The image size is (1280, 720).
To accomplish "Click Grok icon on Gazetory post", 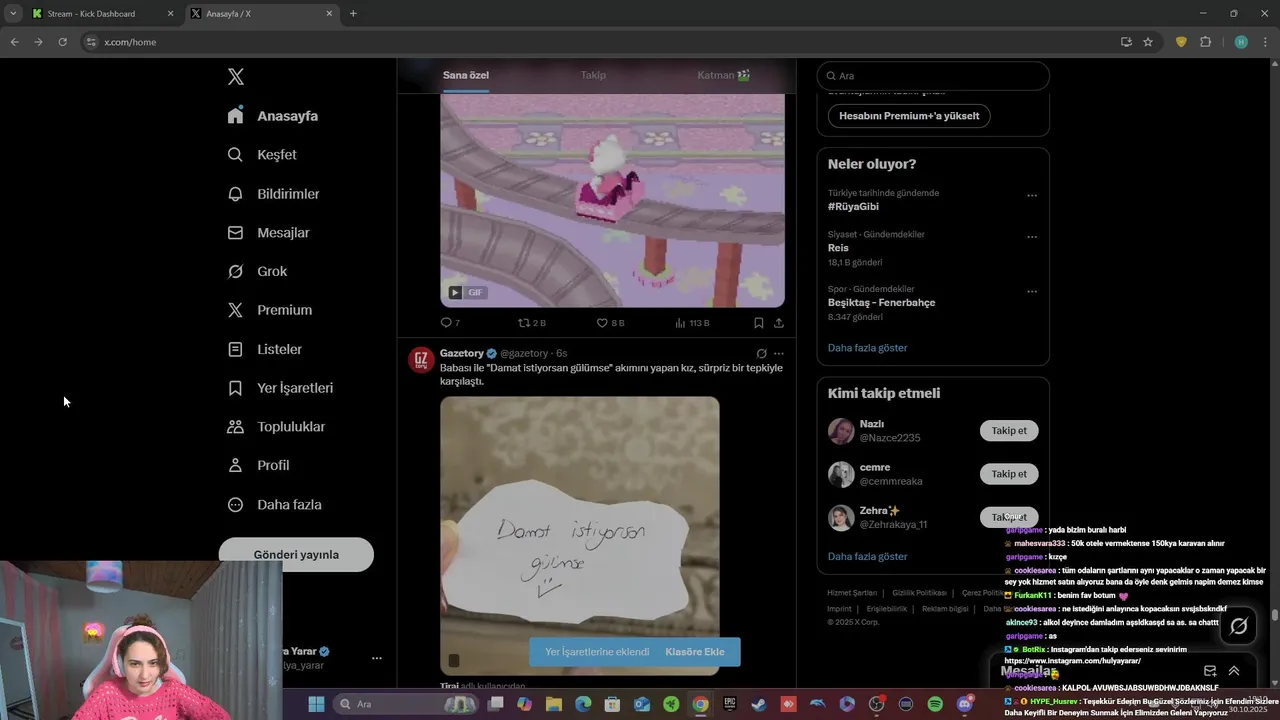I will click(761, 354).
